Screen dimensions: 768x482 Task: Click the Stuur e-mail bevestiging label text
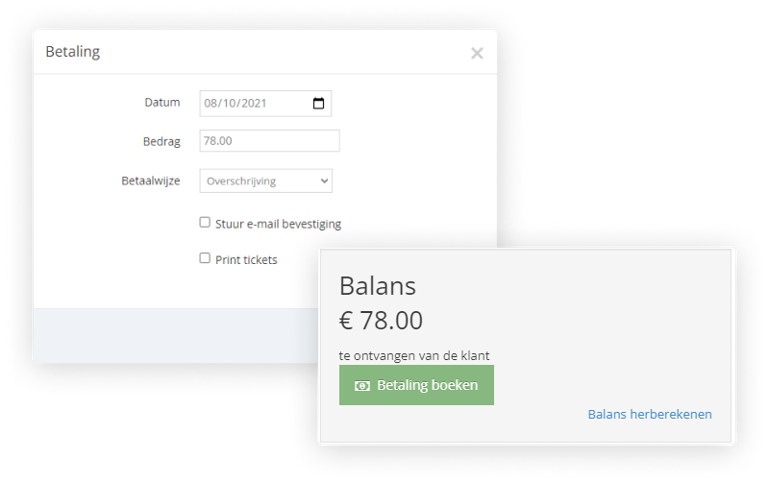278,224
